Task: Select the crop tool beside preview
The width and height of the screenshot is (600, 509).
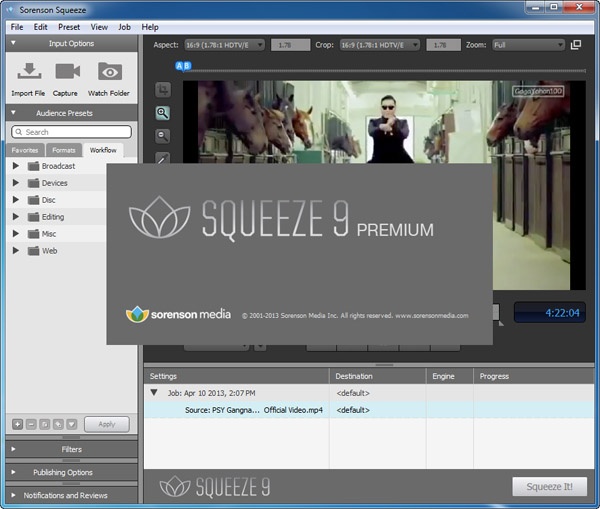Action: coord(163,90)
